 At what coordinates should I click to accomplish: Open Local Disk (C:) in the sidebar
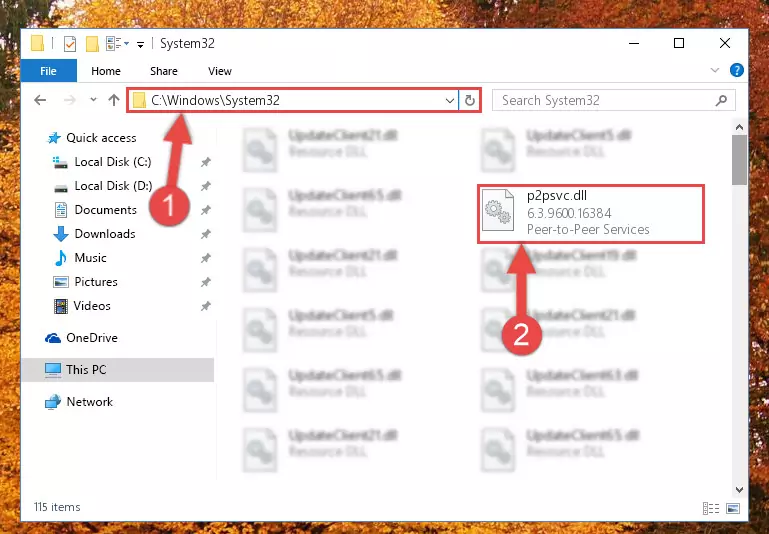[x=113, y=162]
